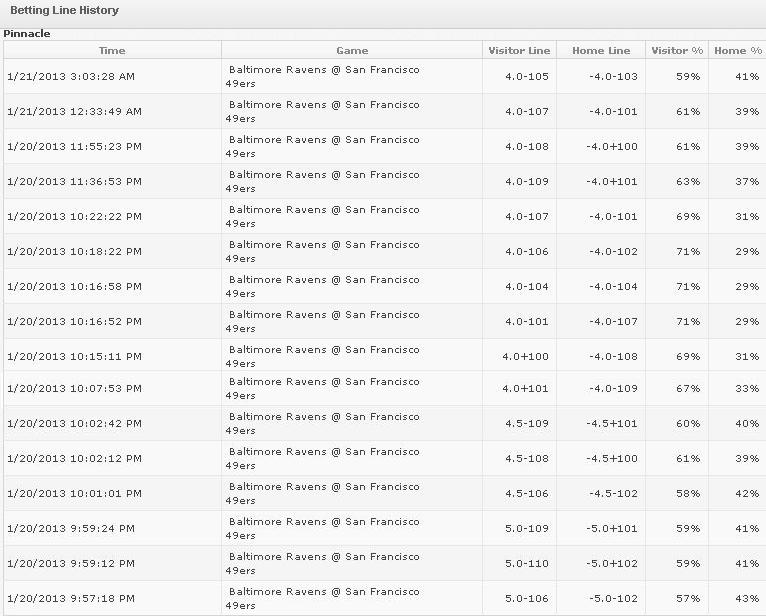Image resolution: width=766 pixels, height=616 pixels.
Task: Select timestamp 1/20/2013 10:22:22 PM
Action: pyautogui.click(x=74, y=216)
